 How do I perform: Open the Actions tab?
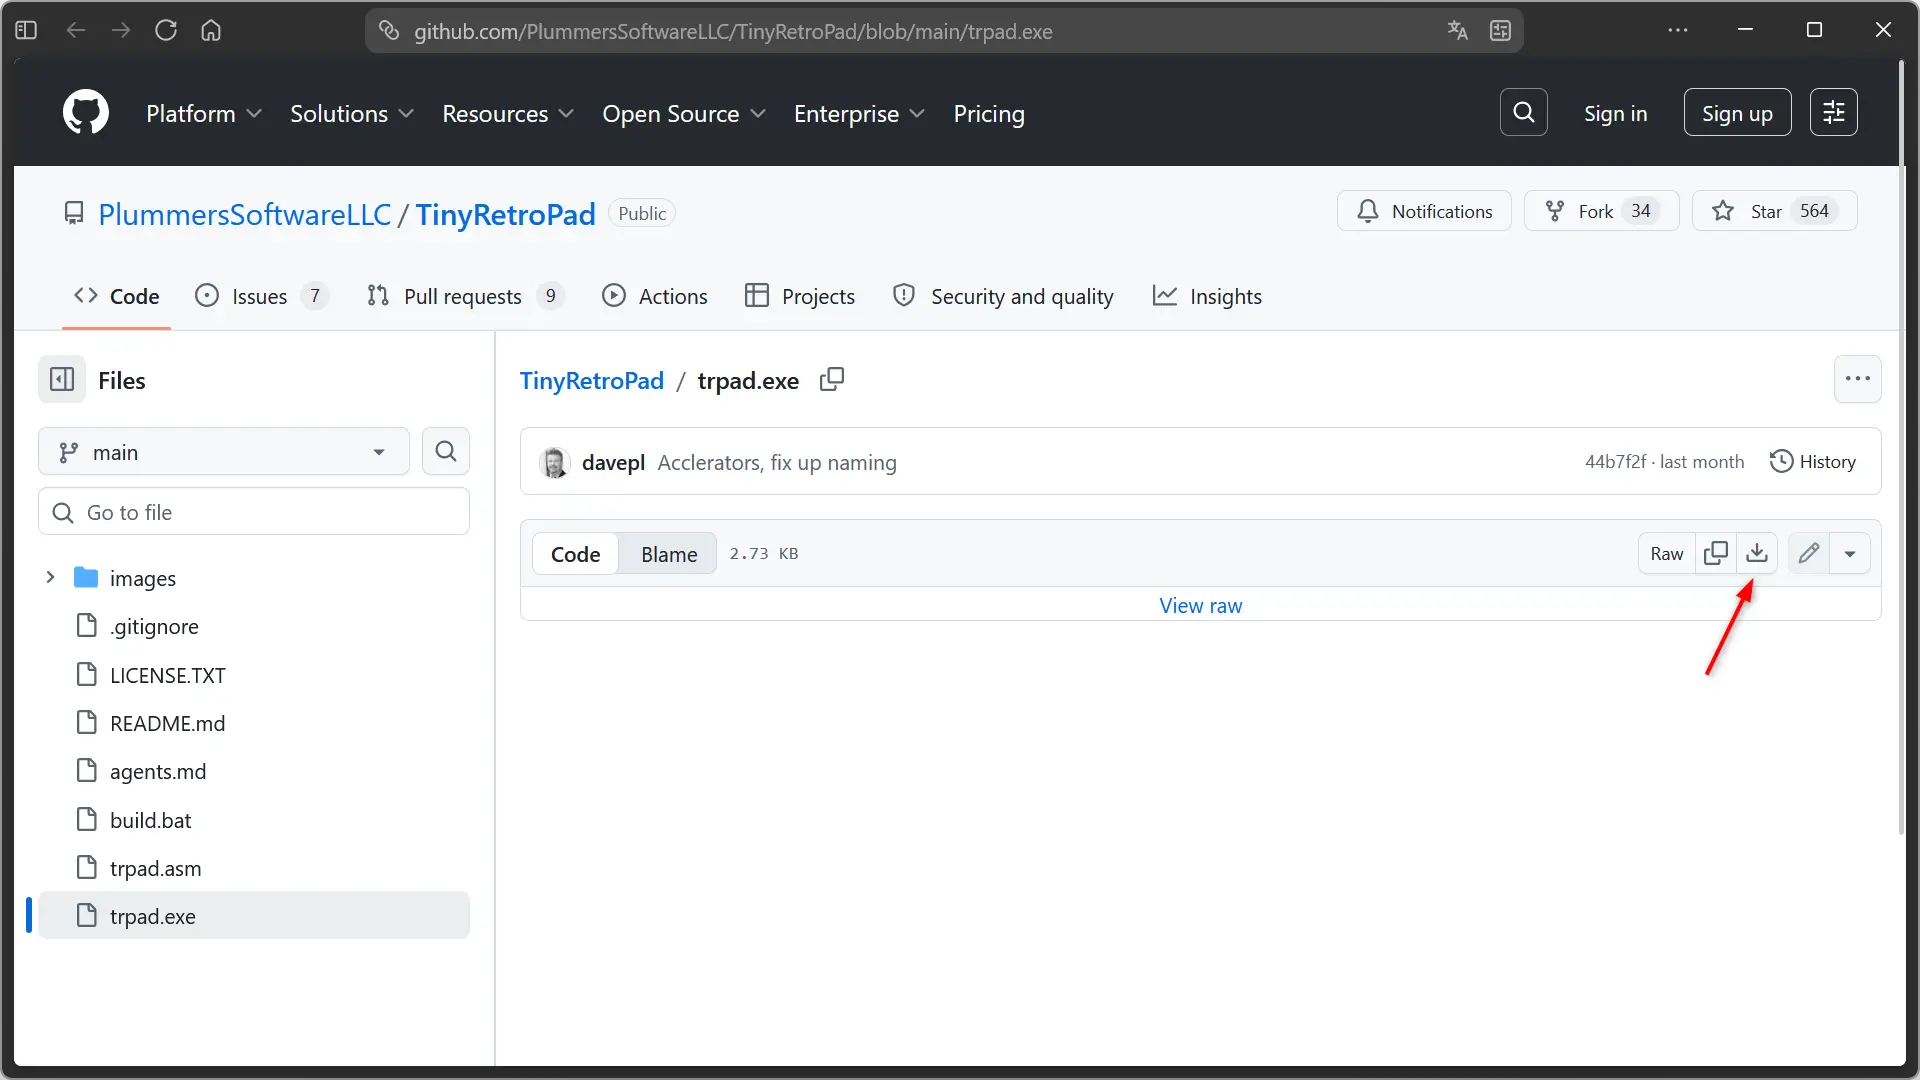point(655,296)
